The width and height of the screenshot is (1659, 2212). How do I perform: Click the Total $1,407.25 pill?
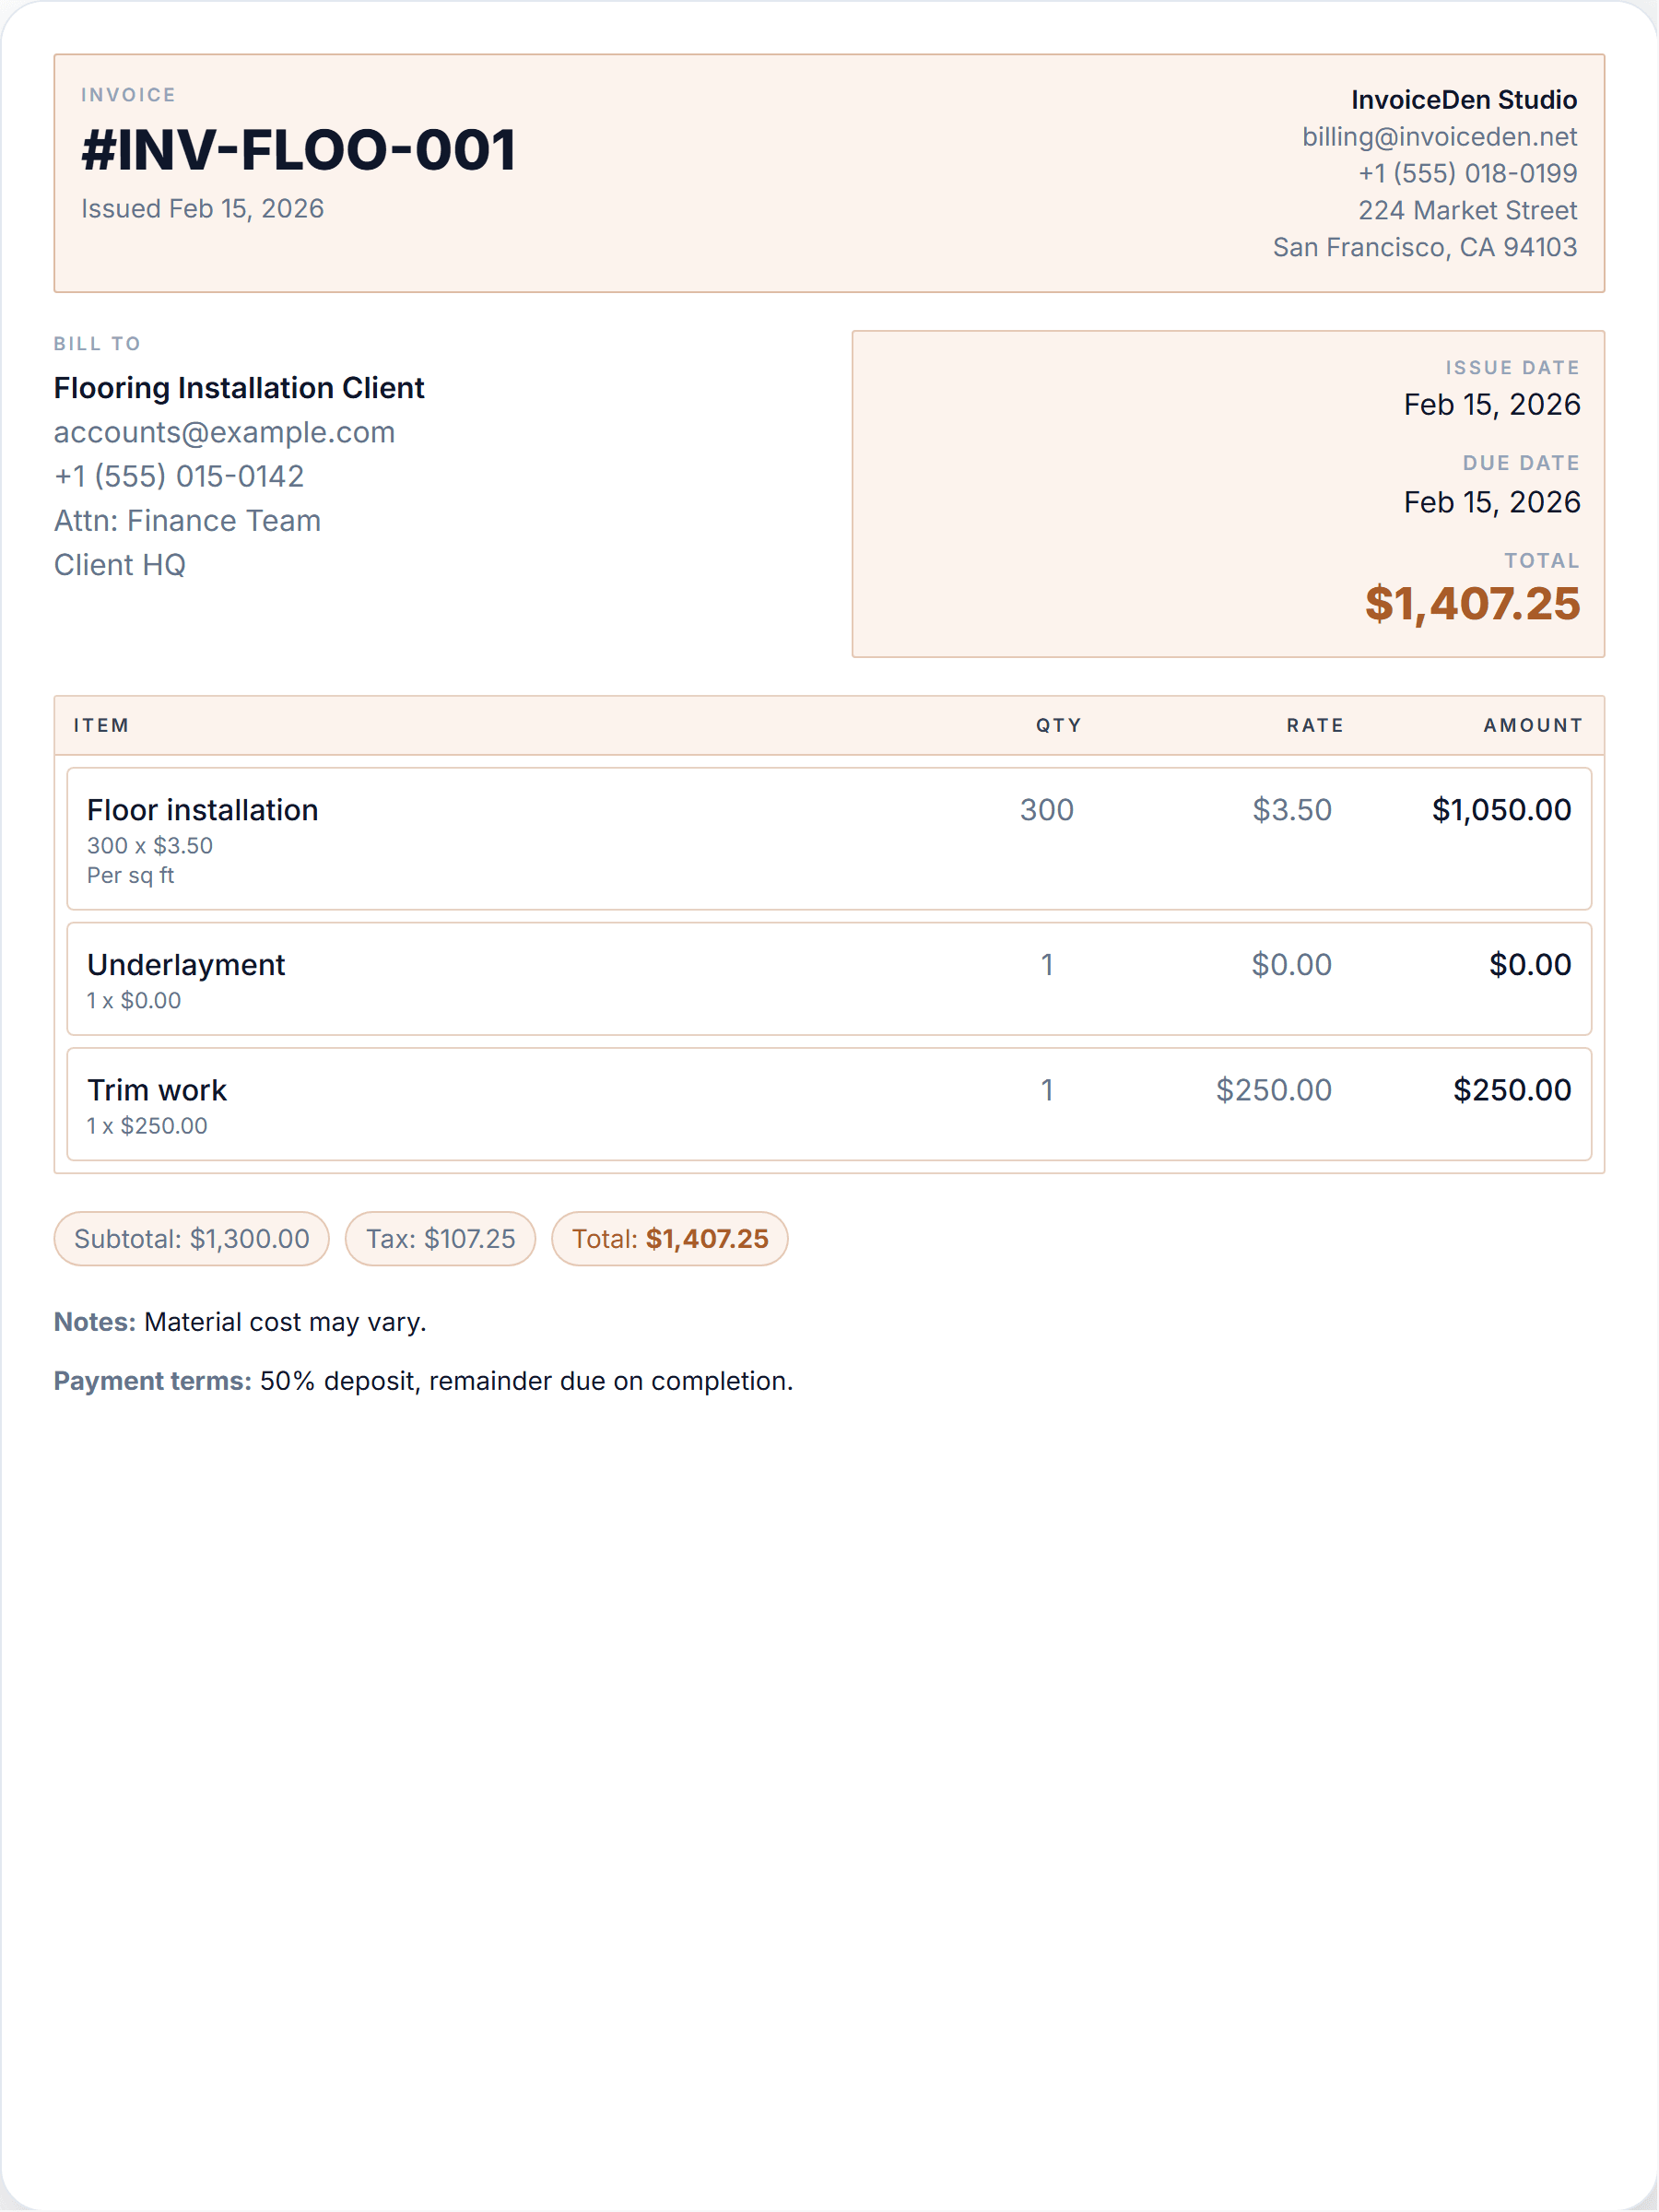click(x=670, y=1239)
